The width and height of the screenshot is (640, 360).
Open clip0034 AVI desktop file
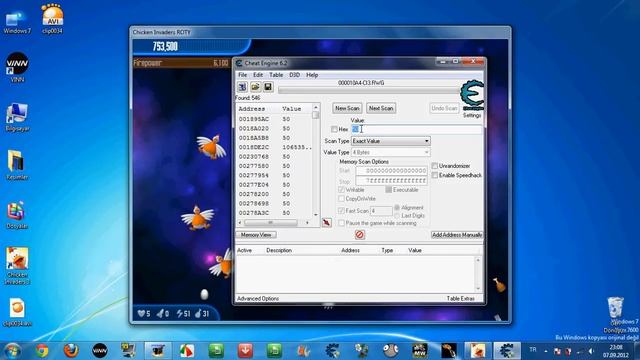[52, 19]
